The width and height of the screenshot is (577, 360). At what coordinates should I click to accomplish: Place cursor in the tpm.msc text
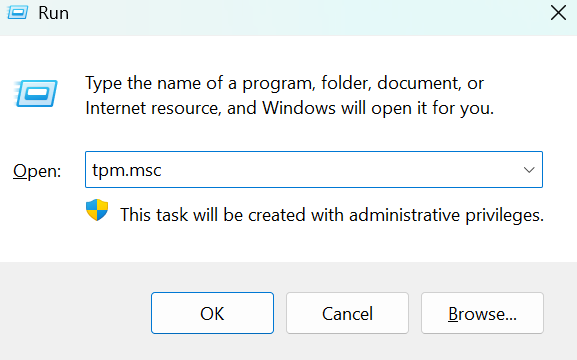click(x=127, y=170)
